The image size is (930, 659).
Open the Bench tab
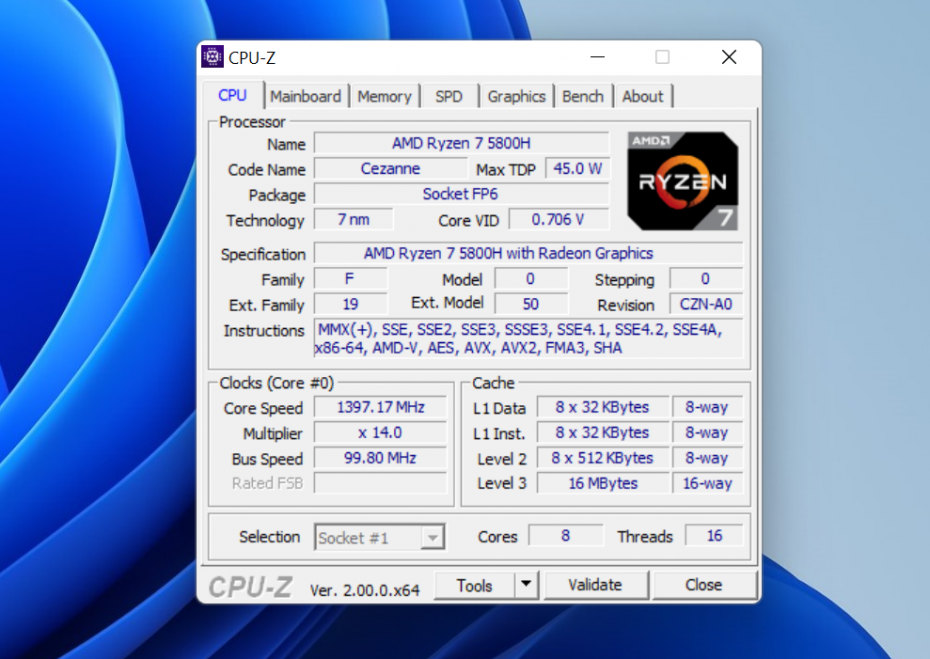582,96
